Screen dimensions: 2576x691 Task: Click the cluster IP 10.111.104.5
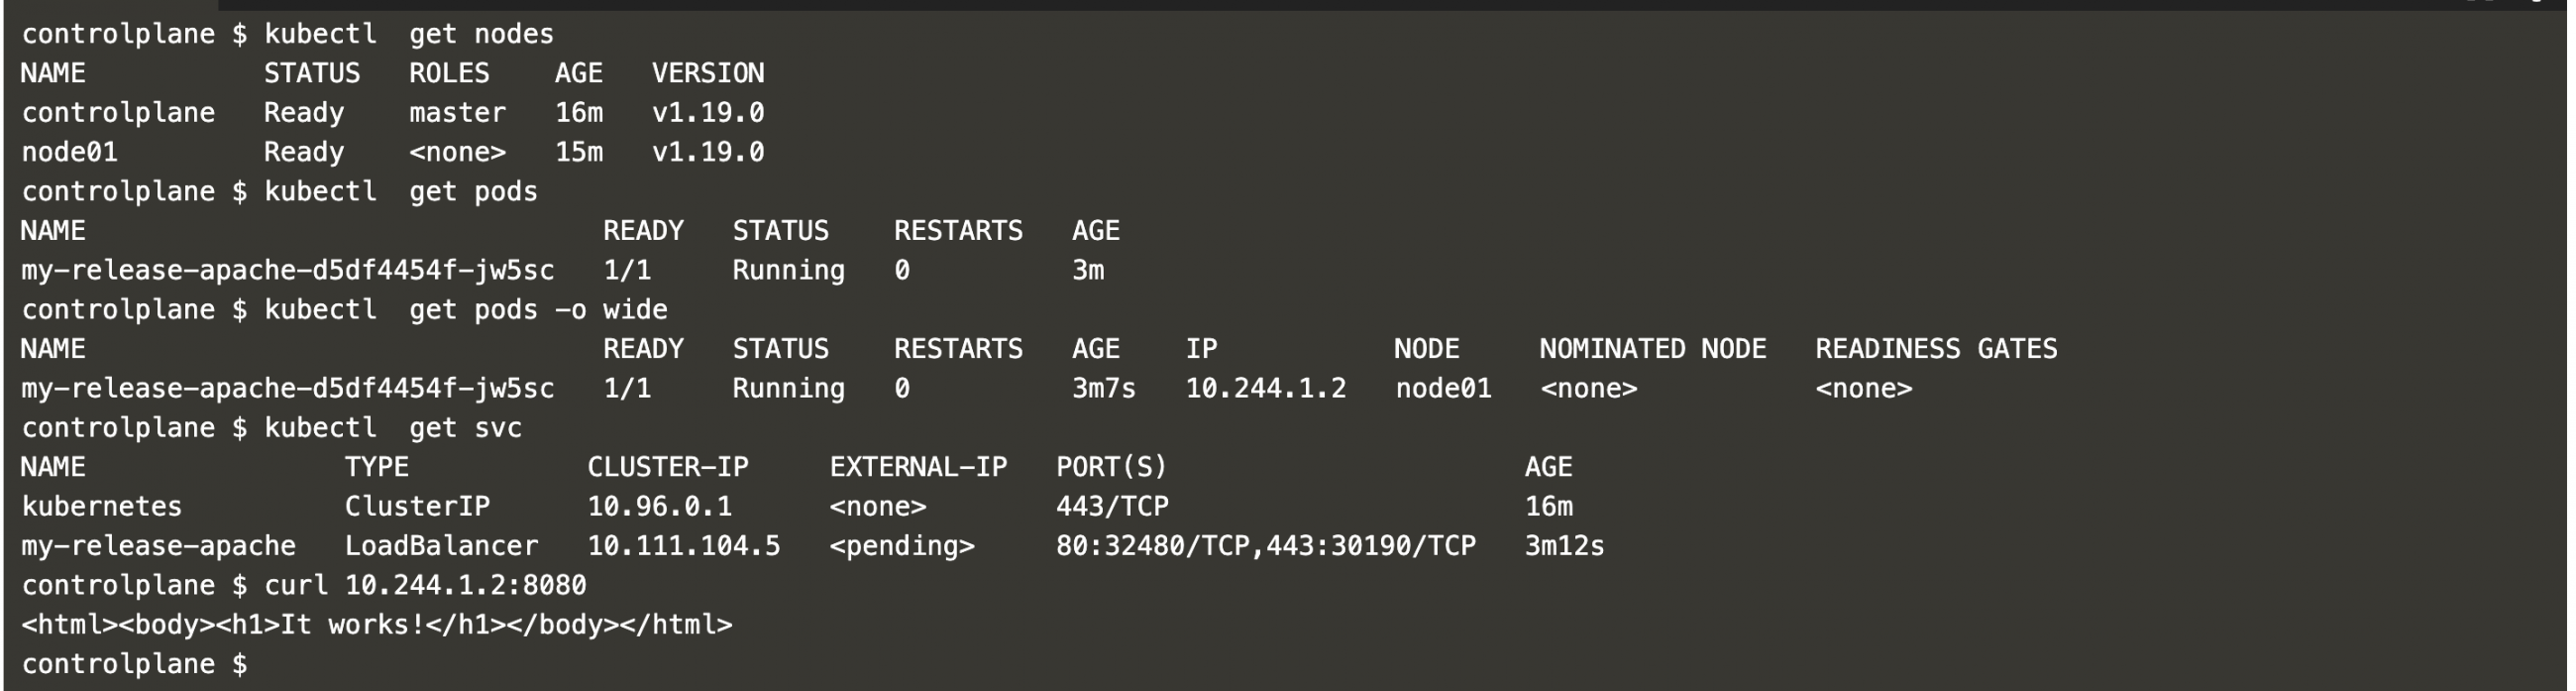(x=683, y=546)
